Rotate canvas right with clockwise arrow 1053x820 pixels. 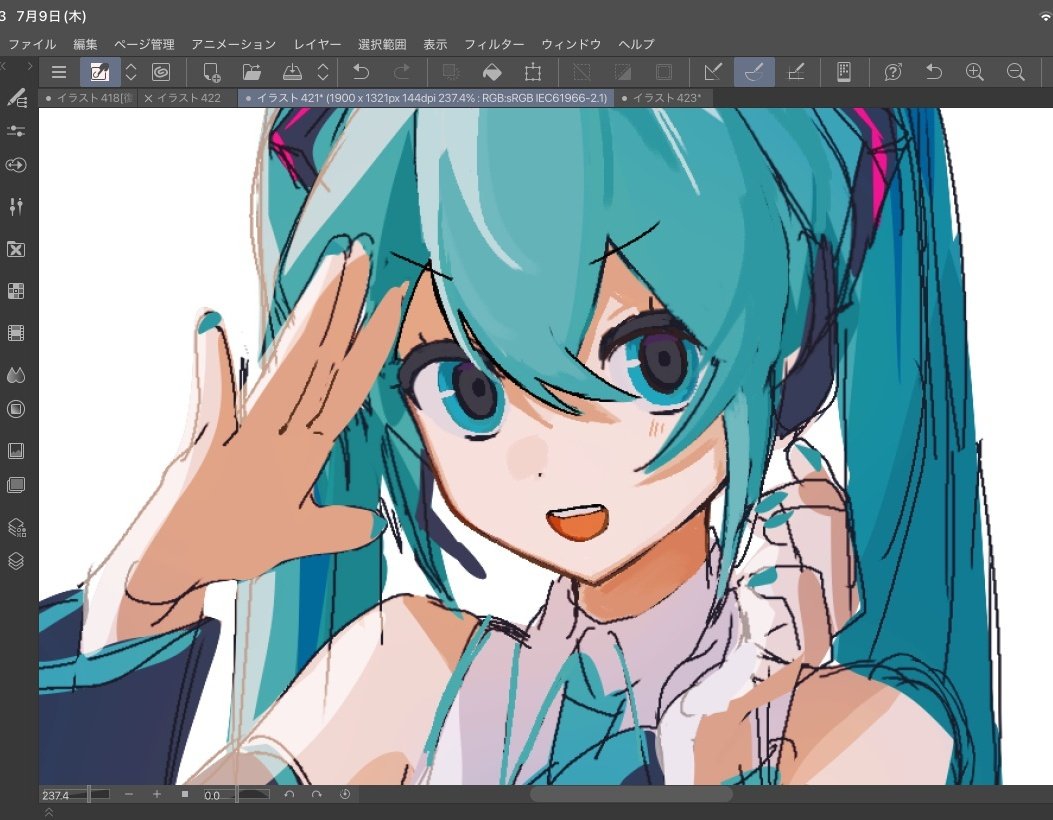pyautogui.click(x=317, y=794)
